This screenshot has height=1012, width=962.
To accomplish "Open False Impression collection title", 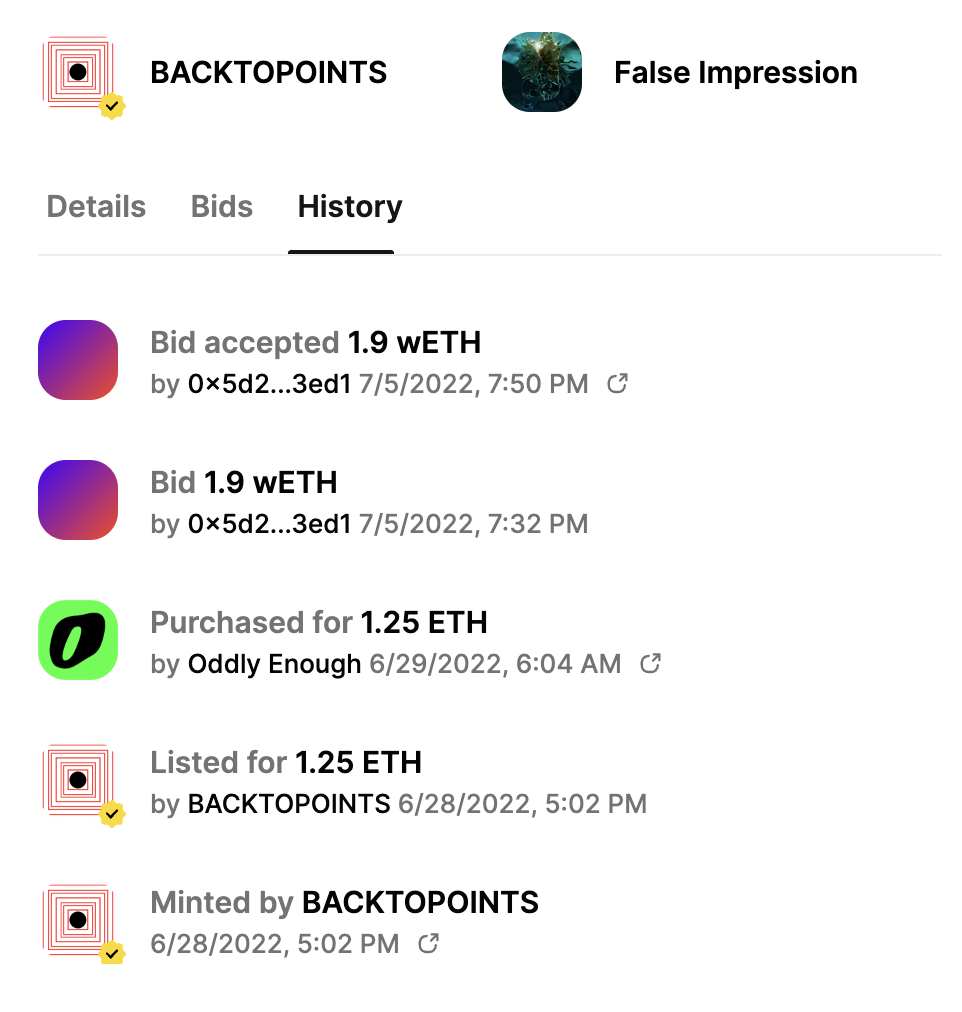I will (735, 73).
